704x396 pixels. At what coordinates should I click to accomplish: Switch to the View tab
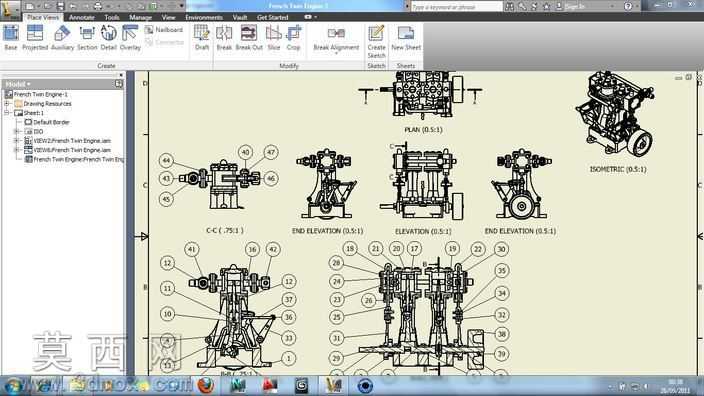[x=168, y=17]
